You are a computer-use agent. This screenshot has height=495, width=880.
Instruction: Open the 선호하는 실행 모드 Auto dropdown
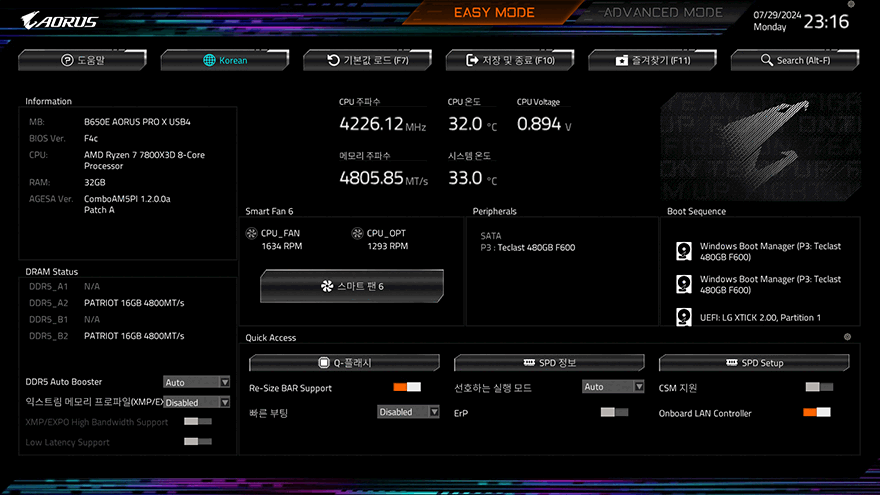613,387
